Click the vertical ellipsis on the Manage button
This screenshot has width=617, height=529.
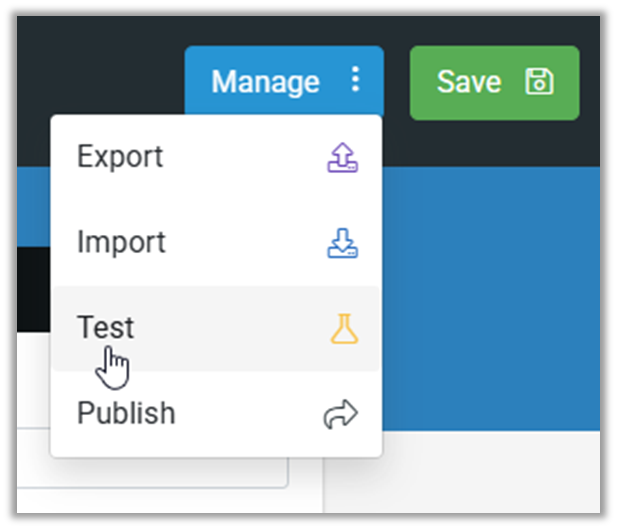click(356, 81)
